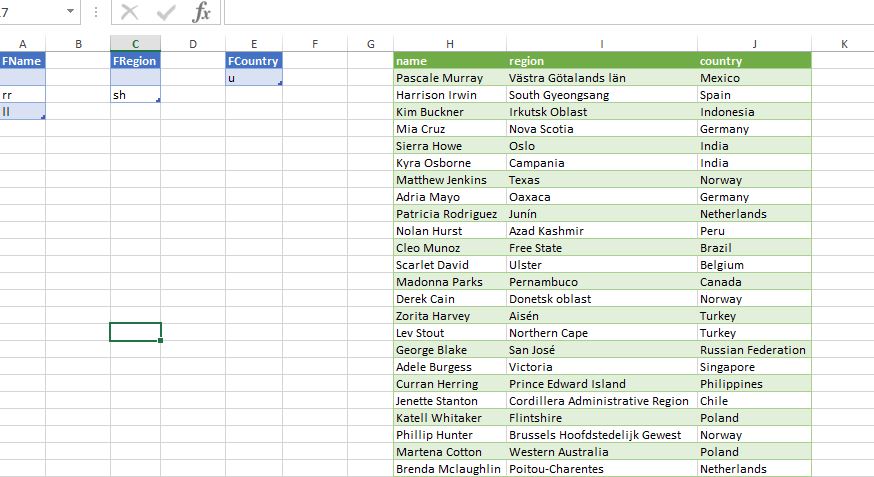The height and width of the screenshot is (477, 874).
Task: Select the Brussels Hoofdstedelijk Gewest cell
Action: click(x=601, y=435)
